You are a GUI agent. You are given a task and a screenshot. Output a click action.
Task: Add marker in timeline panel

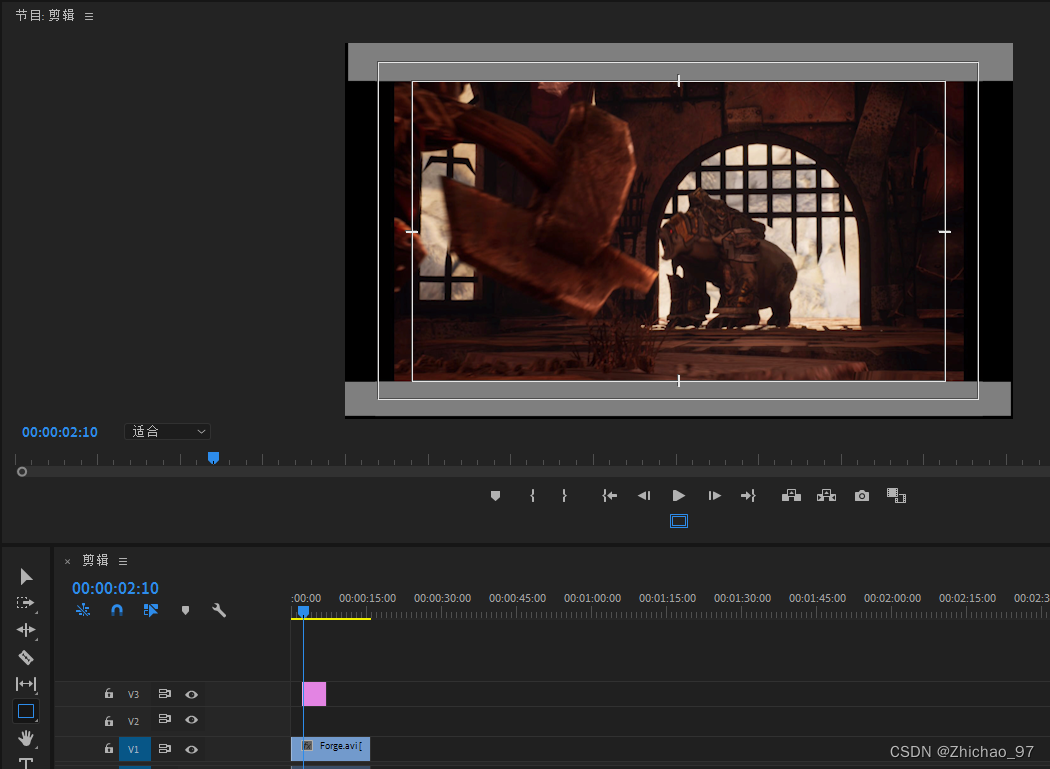[185, 610]
